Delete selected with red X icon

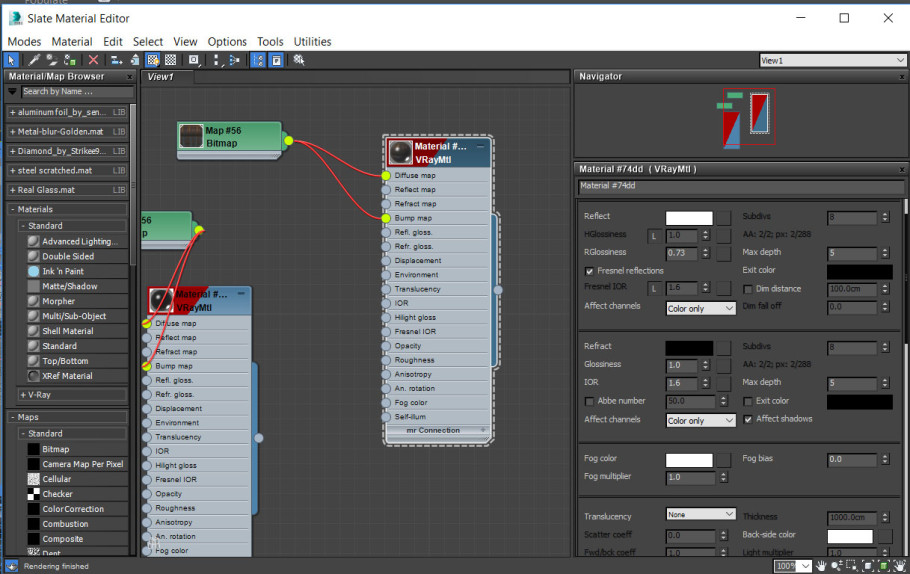point(93,60)
